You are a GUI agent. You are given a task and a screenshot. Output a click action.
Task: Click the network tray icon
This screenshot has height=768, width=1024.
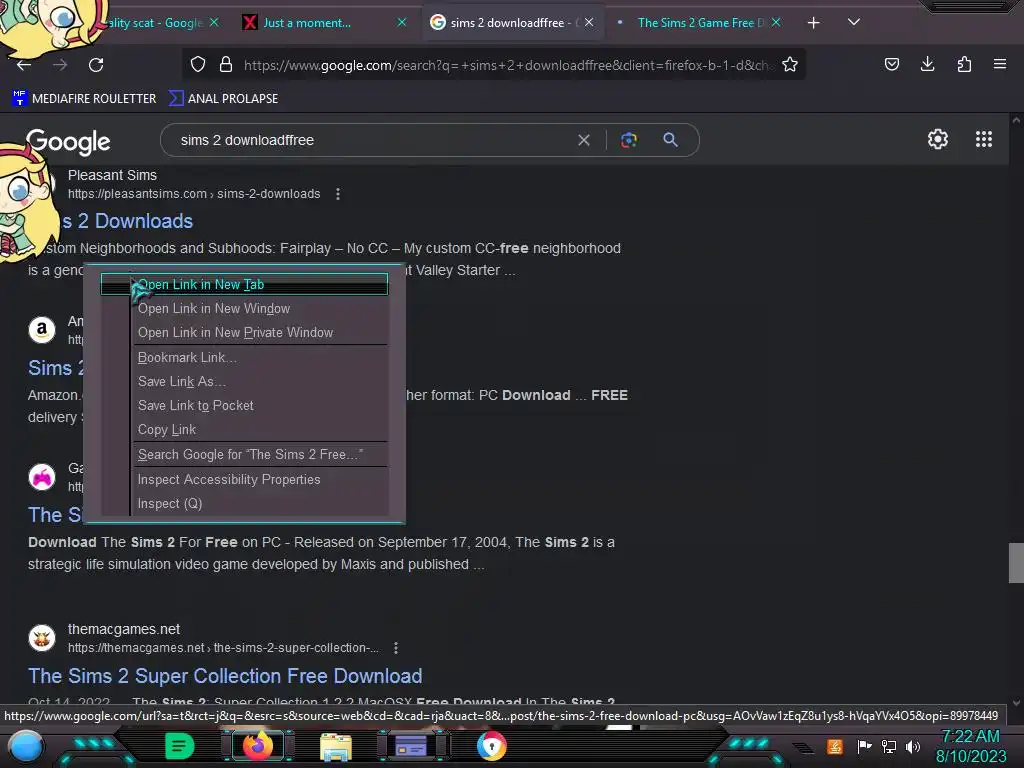889,746
